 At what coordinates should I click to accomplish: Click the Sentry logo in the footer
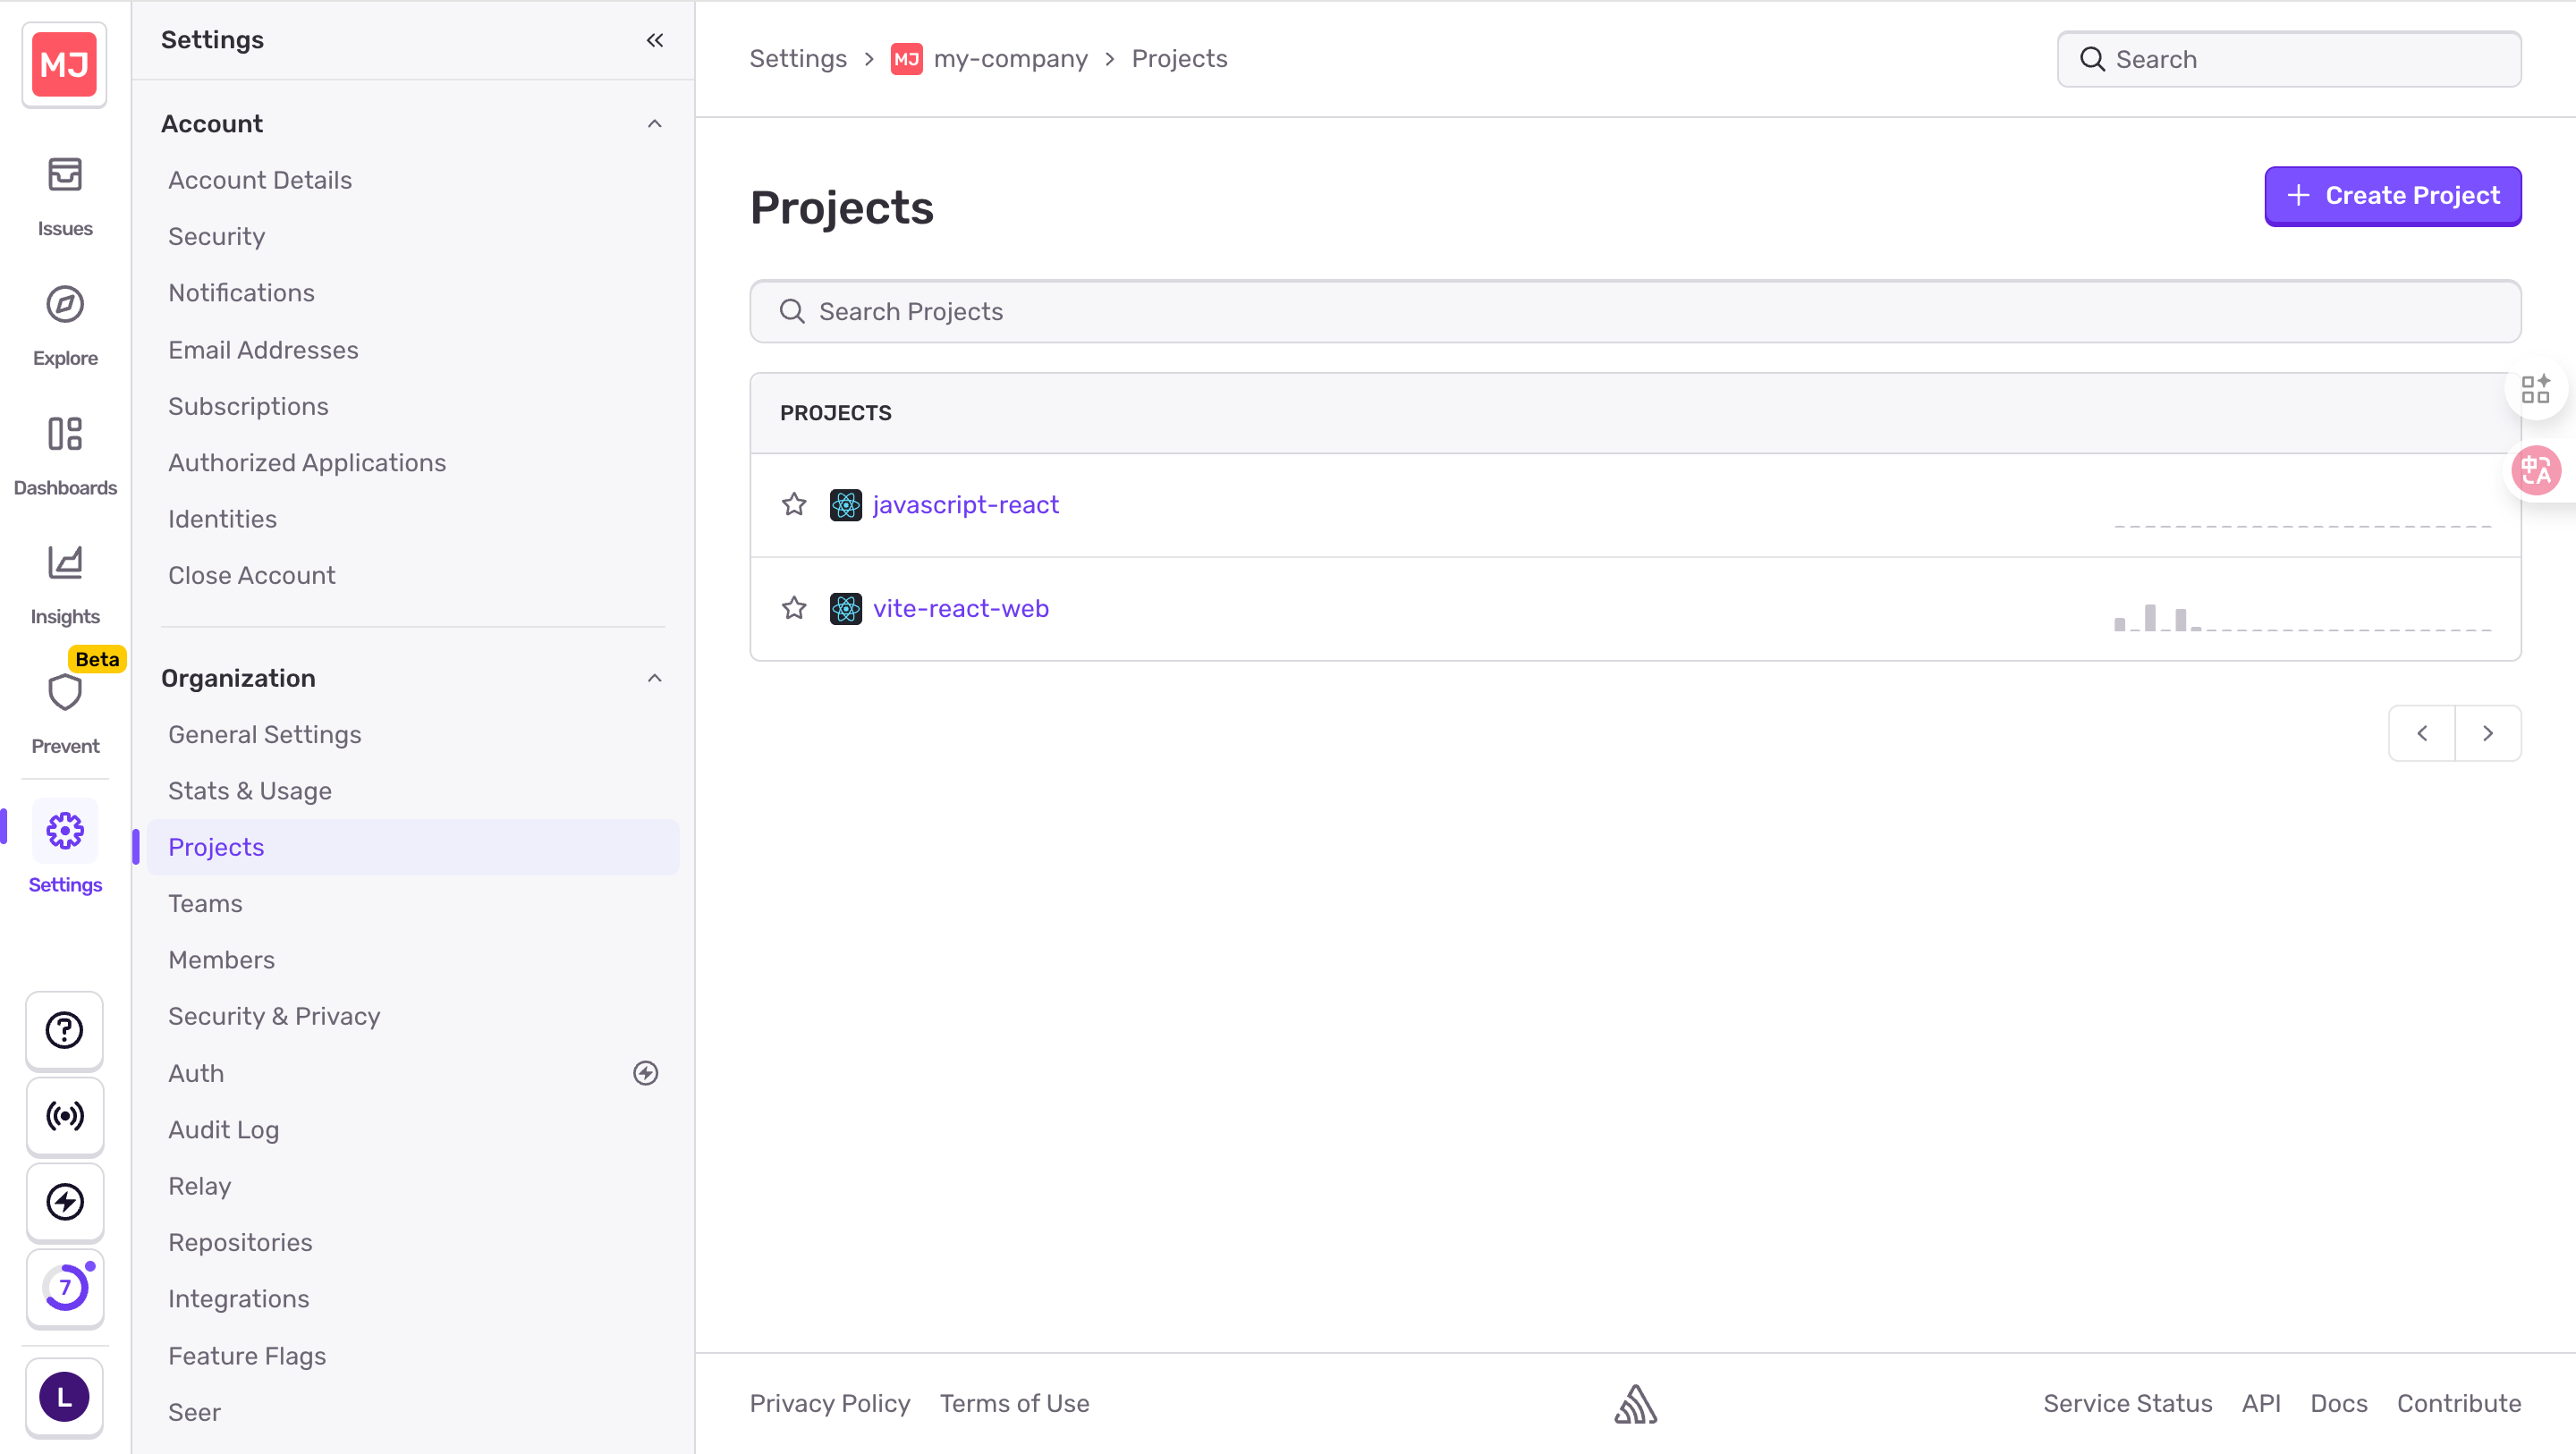tap(1636, 1404)
